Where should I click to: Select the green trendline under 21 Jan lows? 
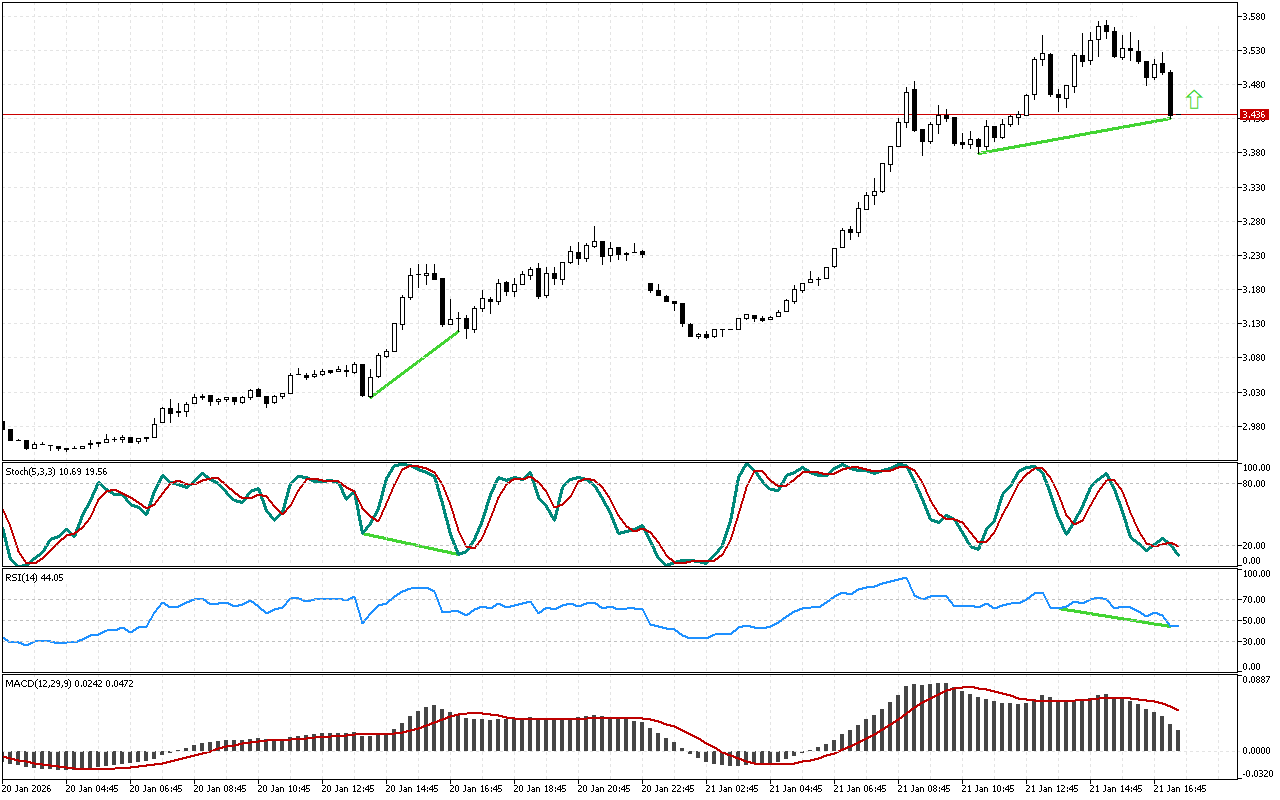click(x=1075, y=135)
